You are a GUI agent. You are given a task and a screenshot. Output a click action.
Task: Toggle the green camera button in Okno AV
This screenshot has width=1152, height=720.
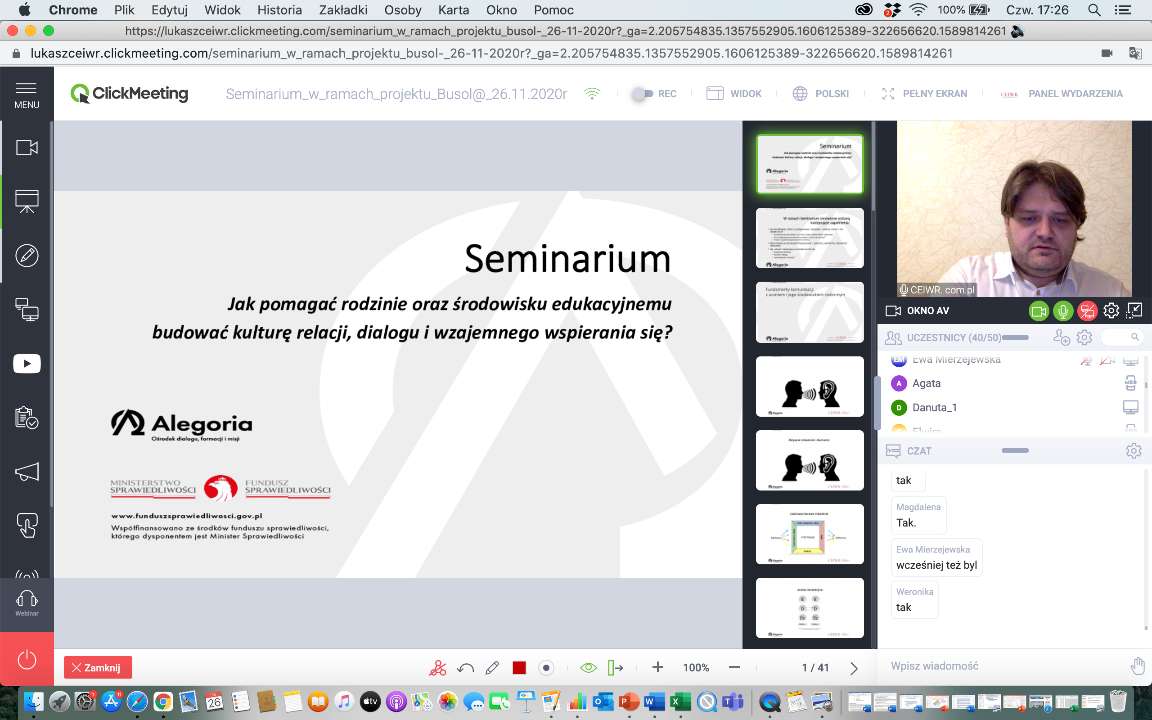pyautogui.click(x=1039, y=311)
